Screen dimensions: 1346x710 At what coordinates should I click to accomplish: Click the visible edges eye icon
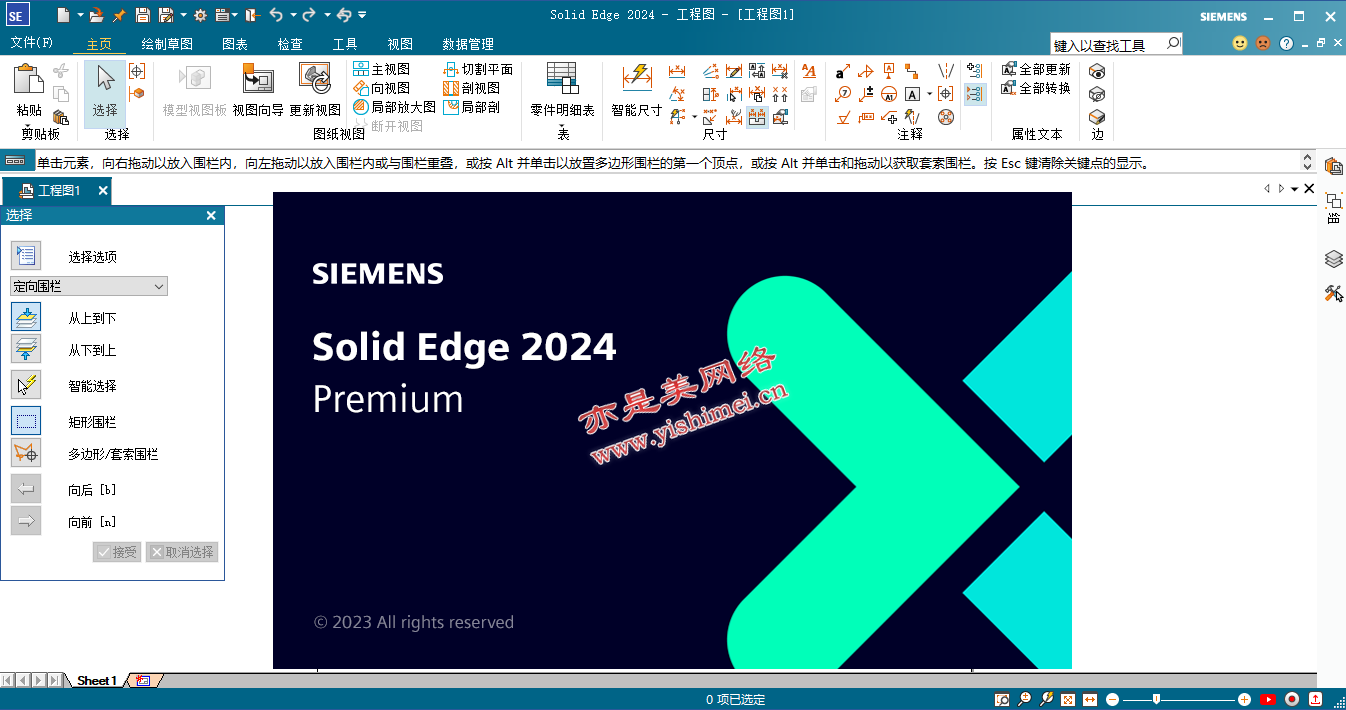pyautogui.click(x=1097, y=71)
